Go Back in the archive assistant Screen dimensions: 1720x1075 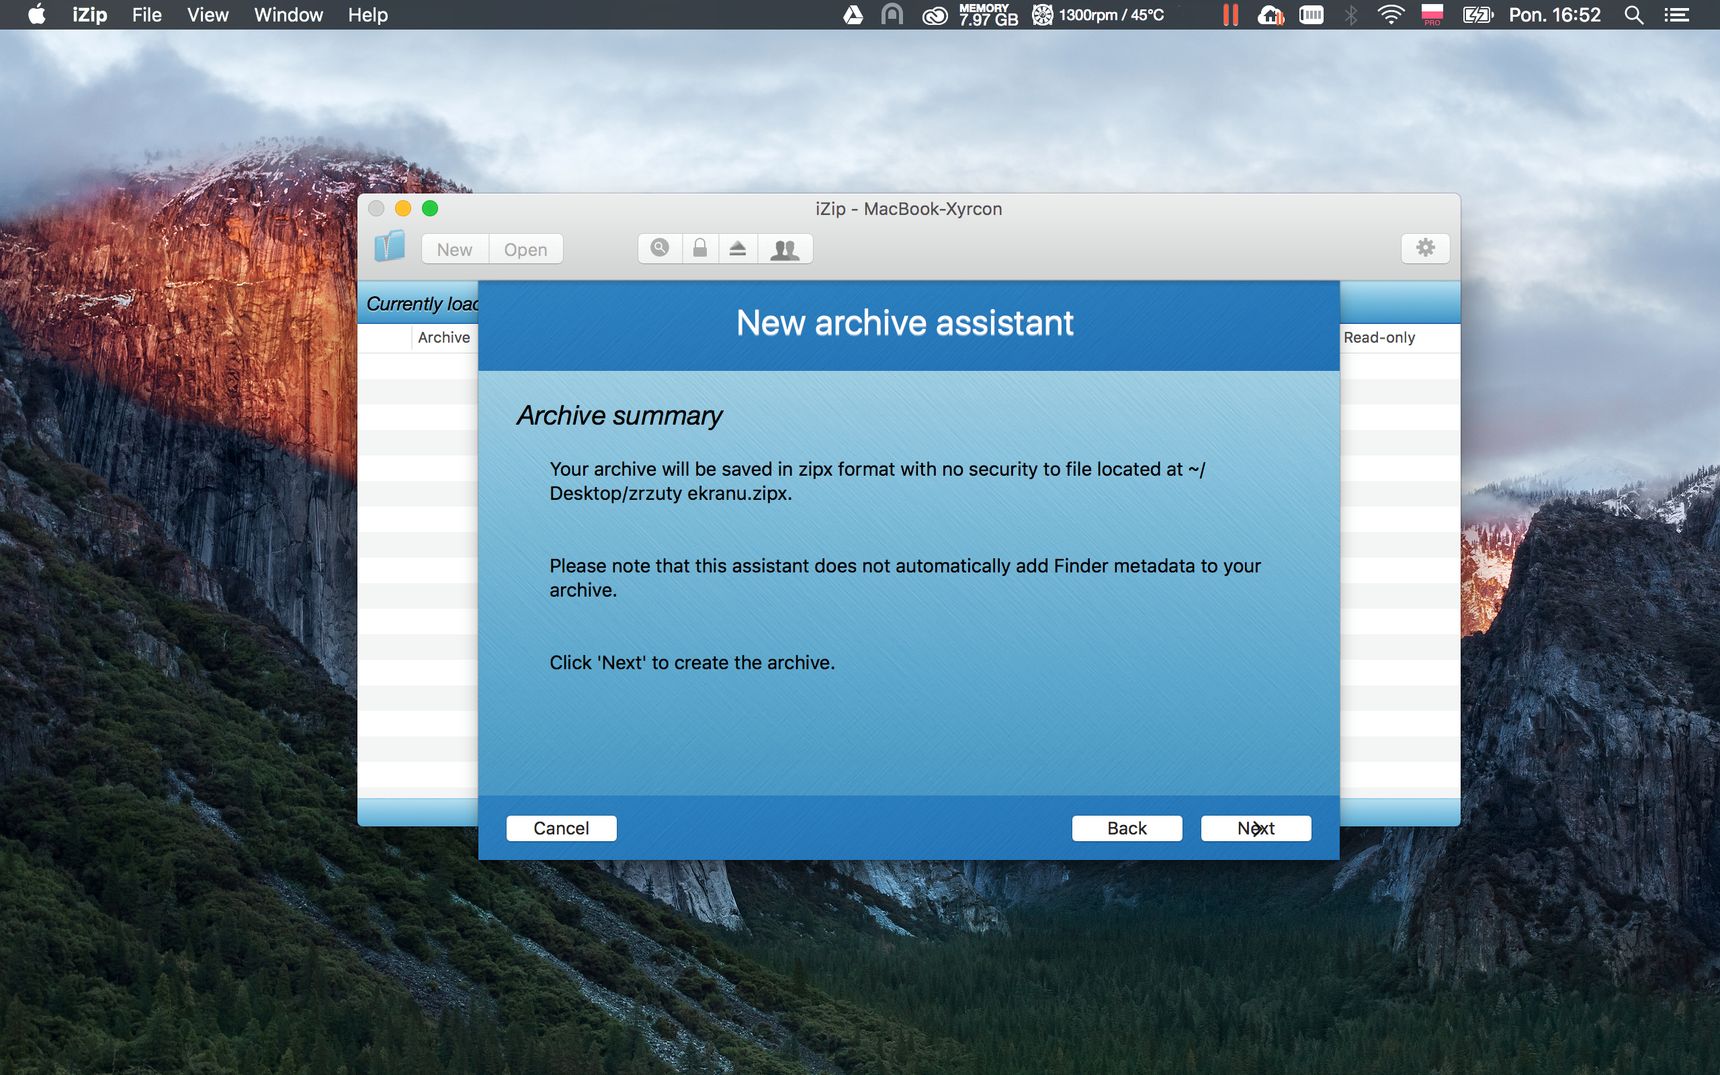(1126, 828)
